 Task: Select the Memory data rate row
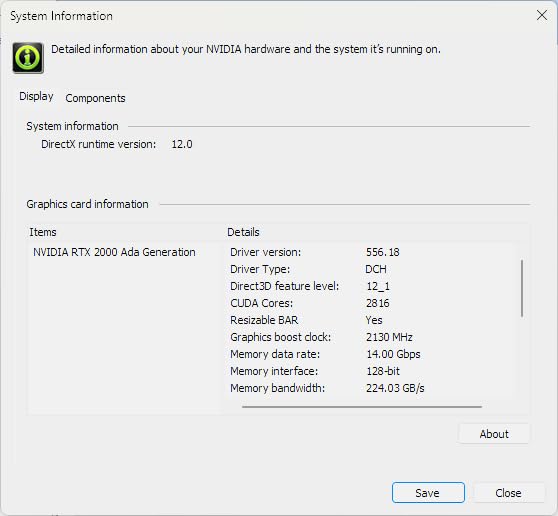tap(371, 354)
